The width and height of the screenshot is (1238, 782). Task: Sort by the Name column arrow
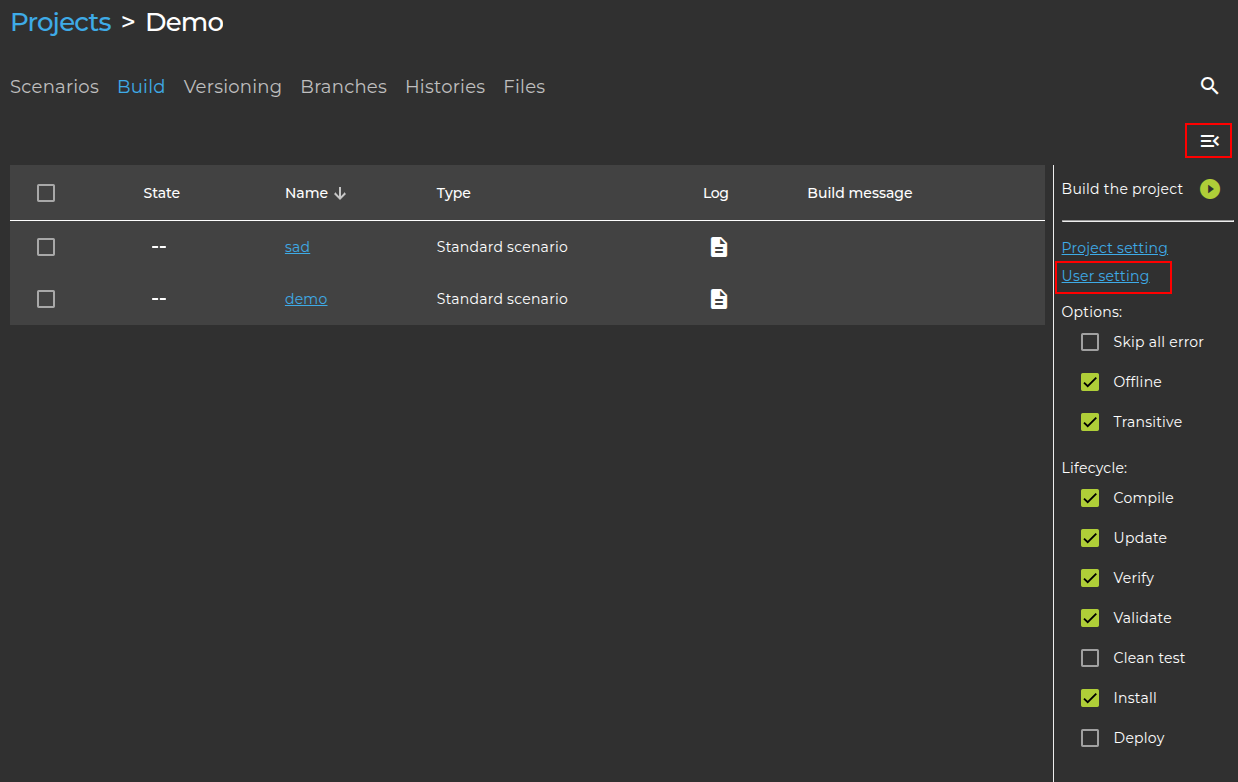click(340, 193)
